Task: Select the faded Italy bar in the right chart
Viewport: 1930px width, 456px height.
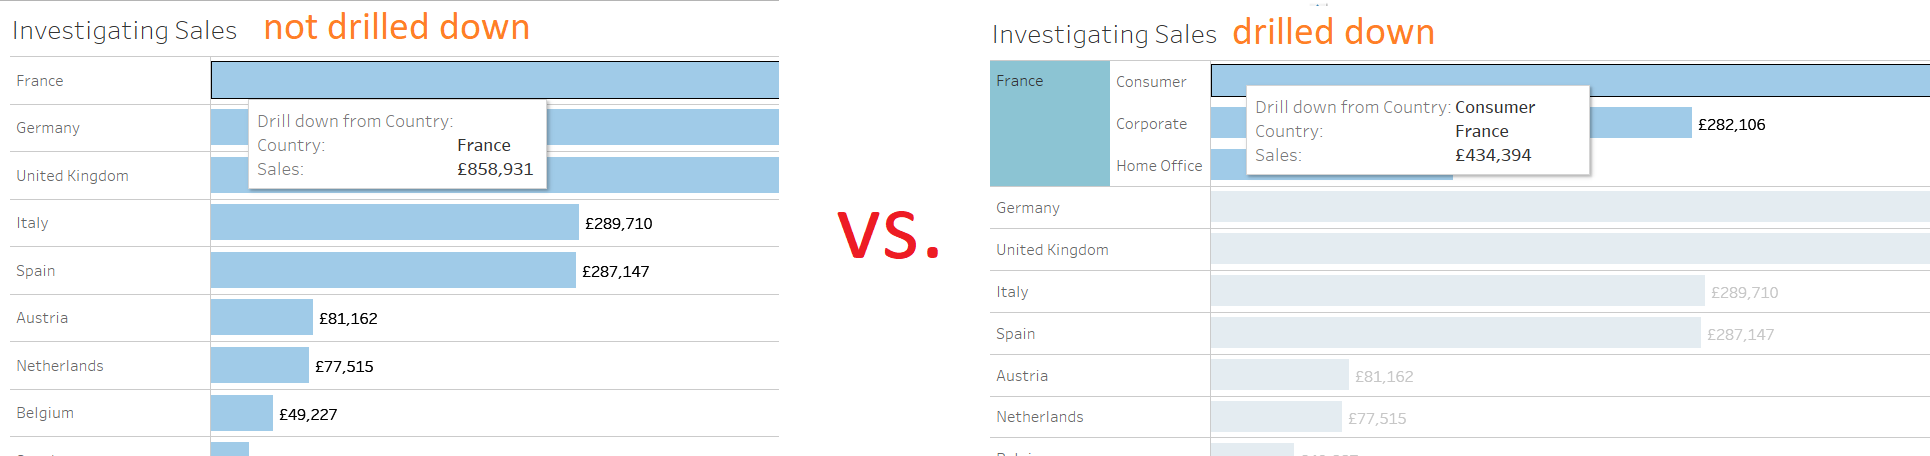Action: 1456,291
